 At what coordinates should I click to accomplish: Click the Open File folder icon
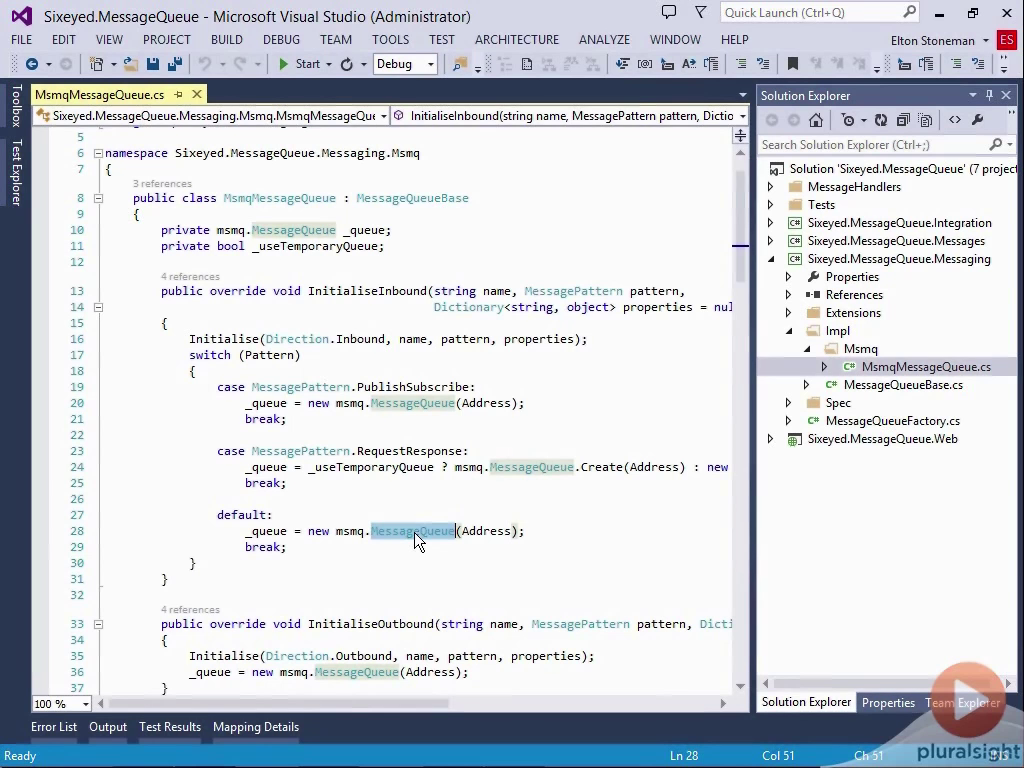(x=131, y=64)
